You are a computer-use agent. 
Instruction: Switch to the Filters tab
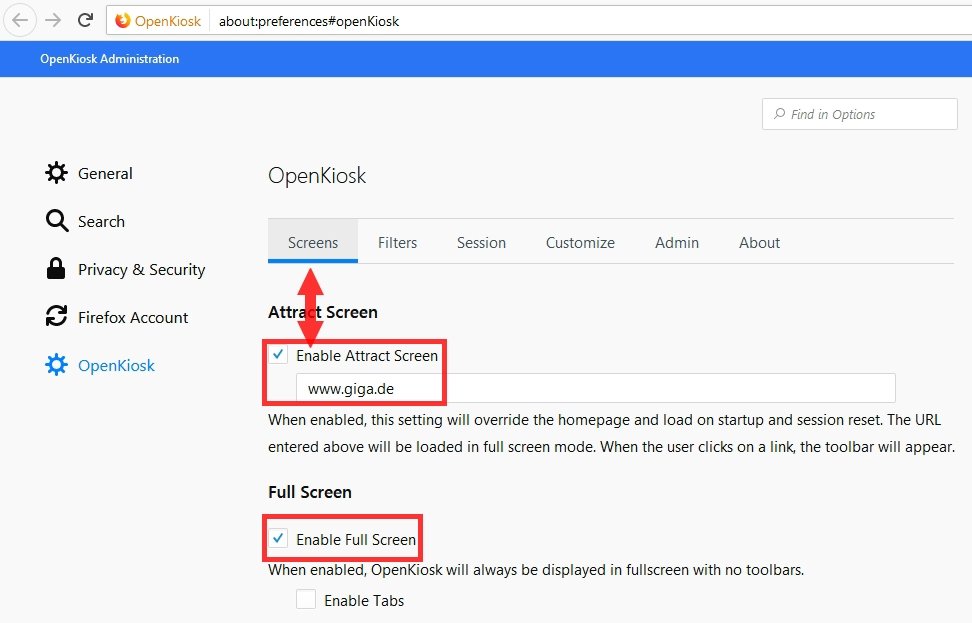click(x=397, y=242)
